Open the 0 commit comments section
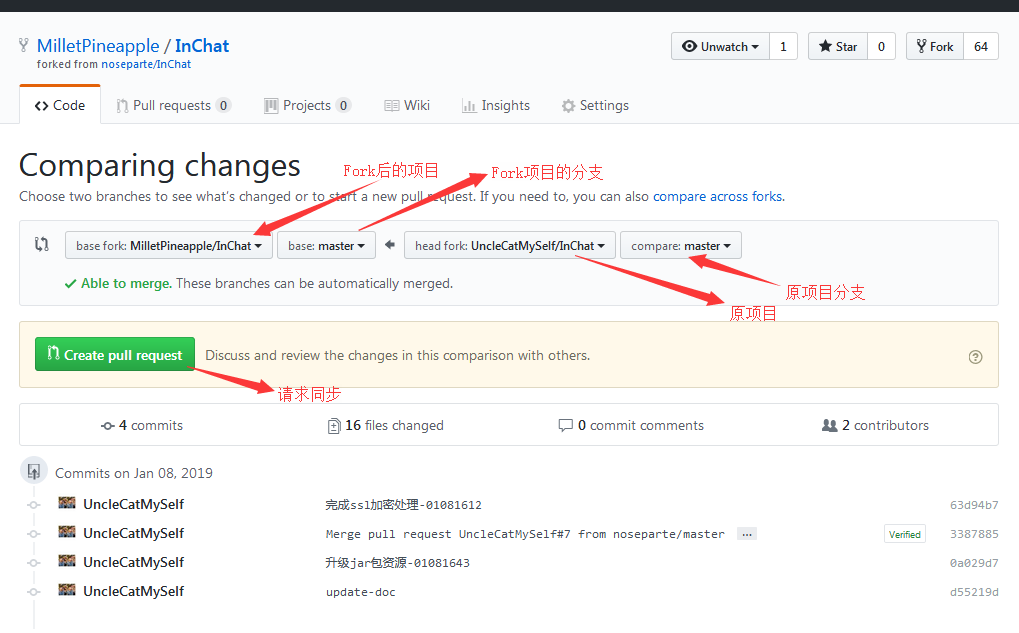 (x=631, y=425)
